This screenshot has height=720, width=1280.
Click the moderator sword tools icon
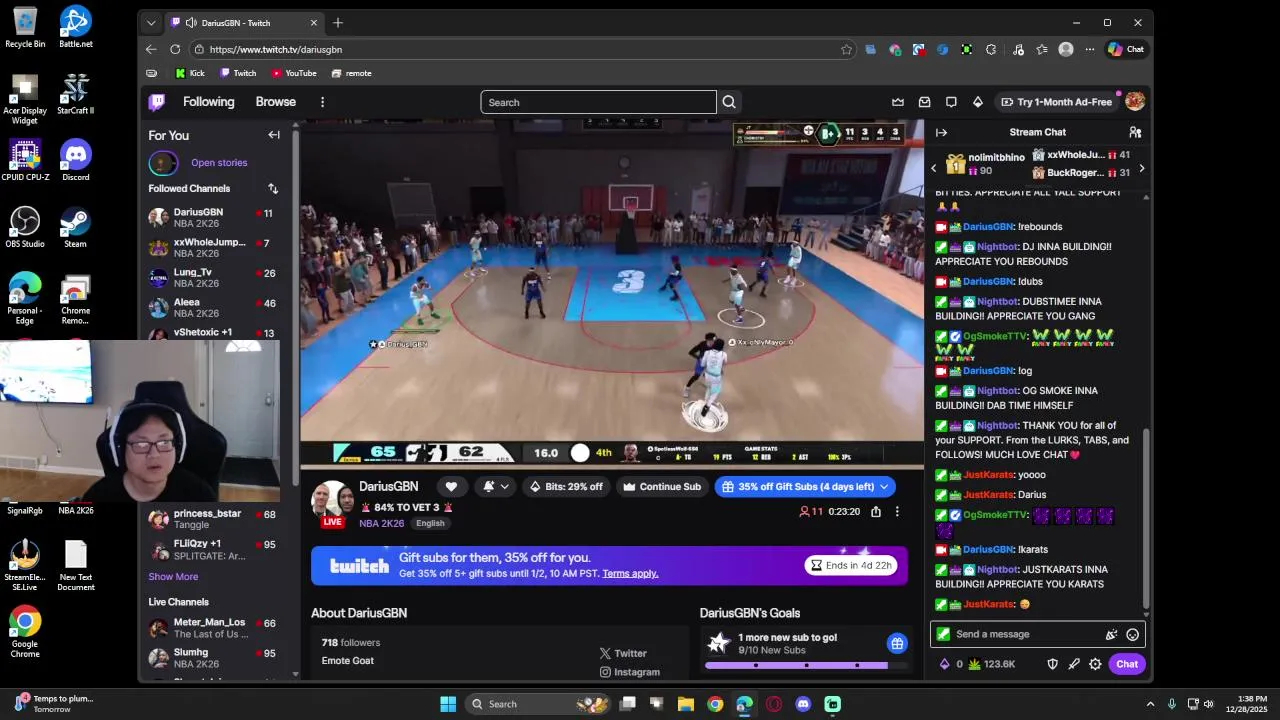pos(1074,664)
